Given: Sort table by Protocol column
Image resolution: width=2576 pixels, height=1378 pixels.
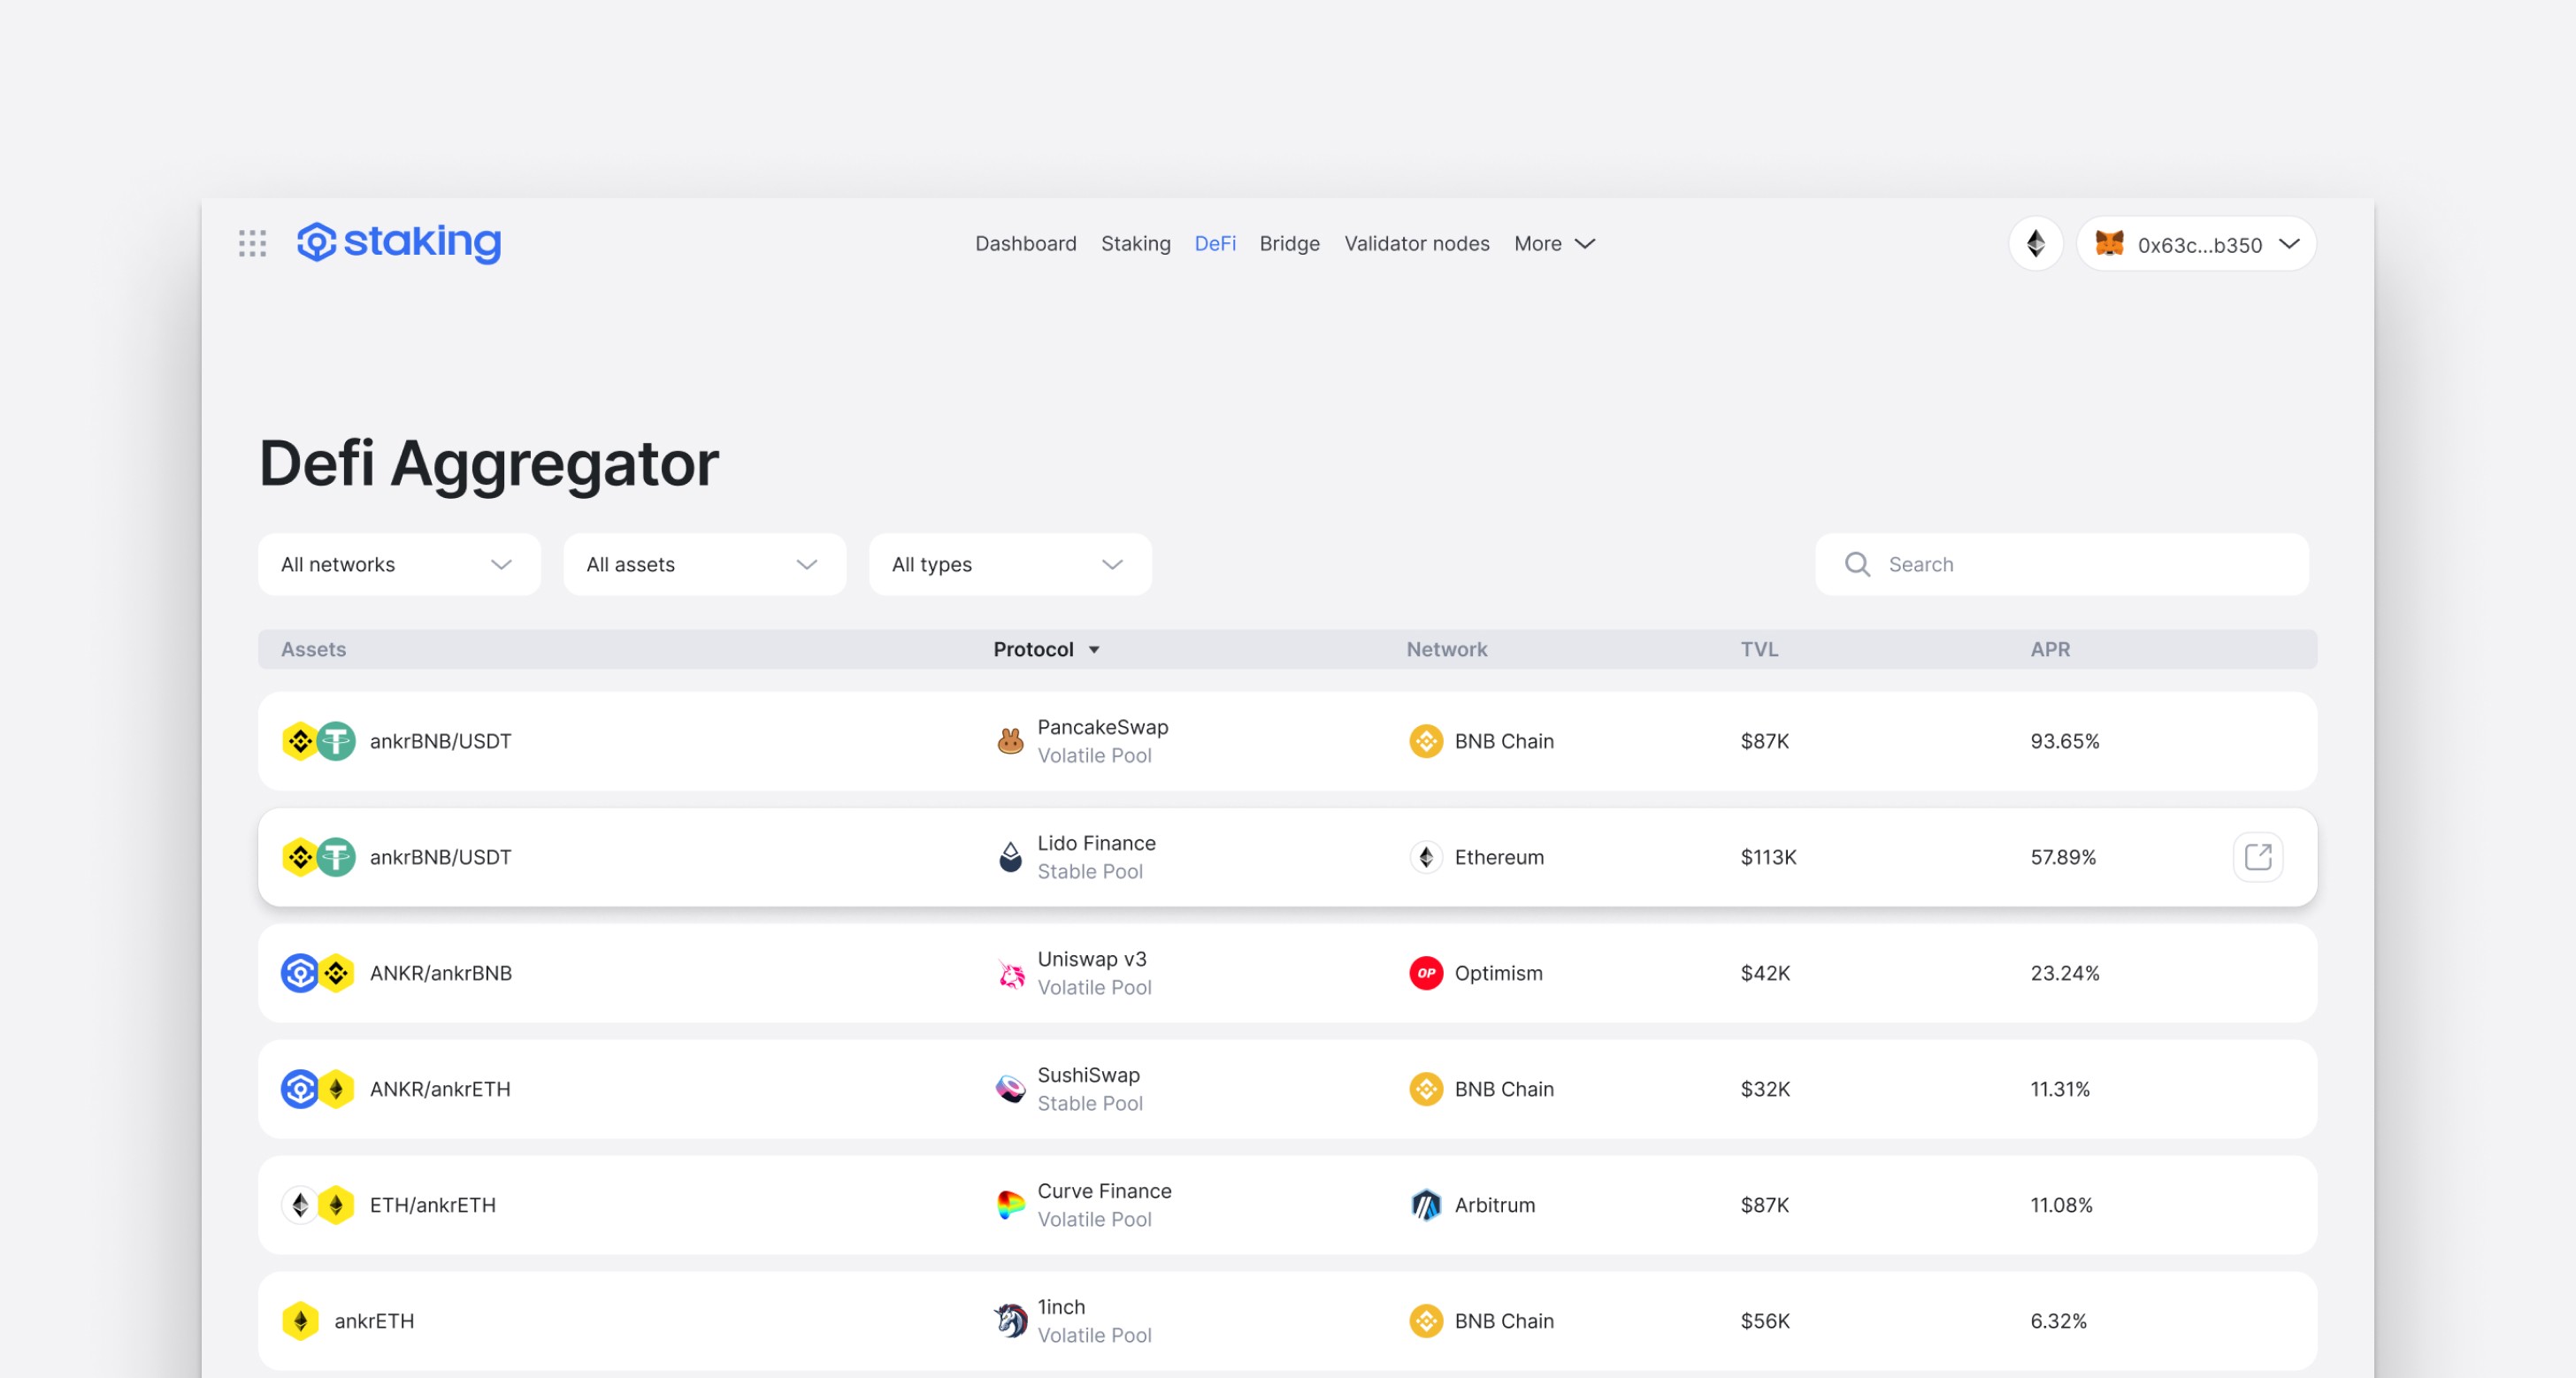Looking at the screenshot, I should pos(1045,649).
